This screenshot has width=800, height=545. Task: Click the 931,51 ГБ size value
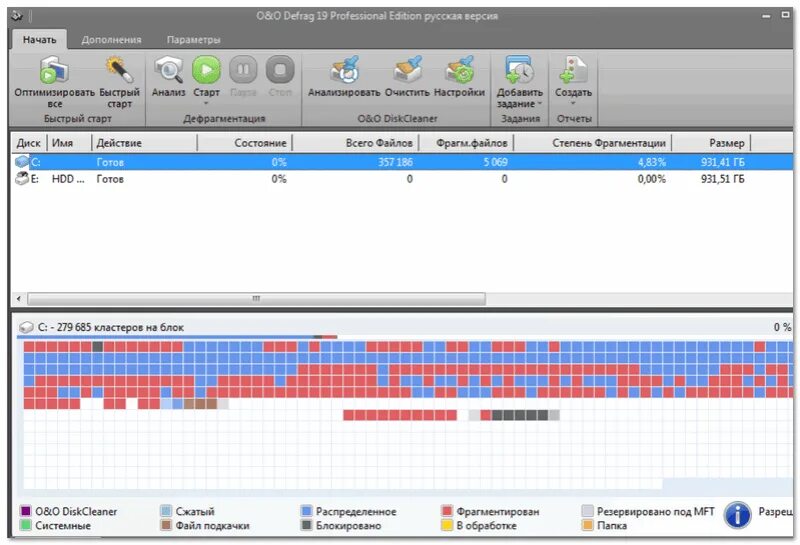(x=722, y=179)
